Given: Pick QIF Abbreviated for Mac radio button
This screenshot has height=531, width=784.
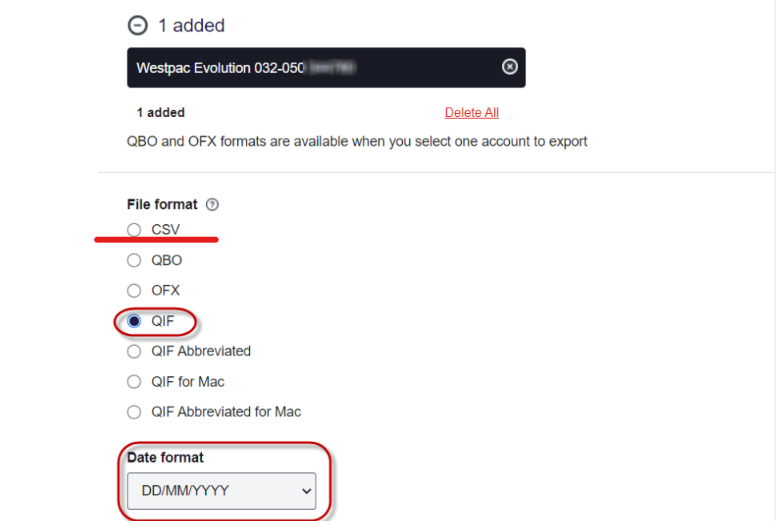Looking at the screenshot, I should pyautogui.click(x=134, y=411).
